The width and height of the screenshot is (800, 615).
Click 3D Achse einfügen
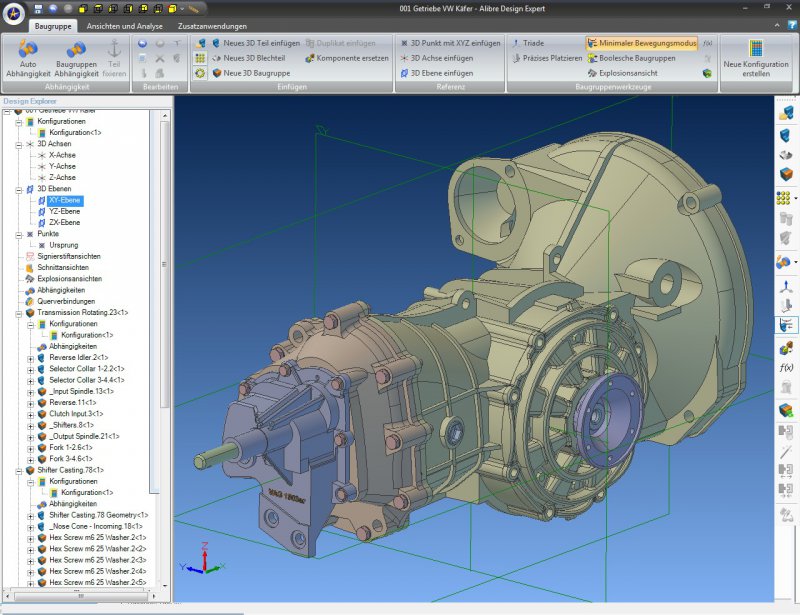[436, 58]
